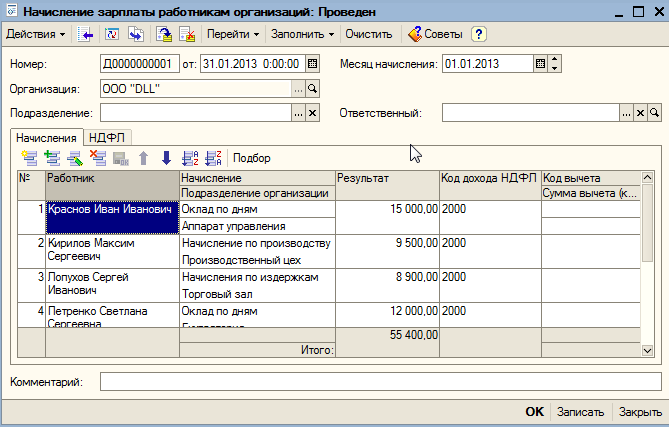Click in the Комментарий text field
669x427 pixels.
380,382
